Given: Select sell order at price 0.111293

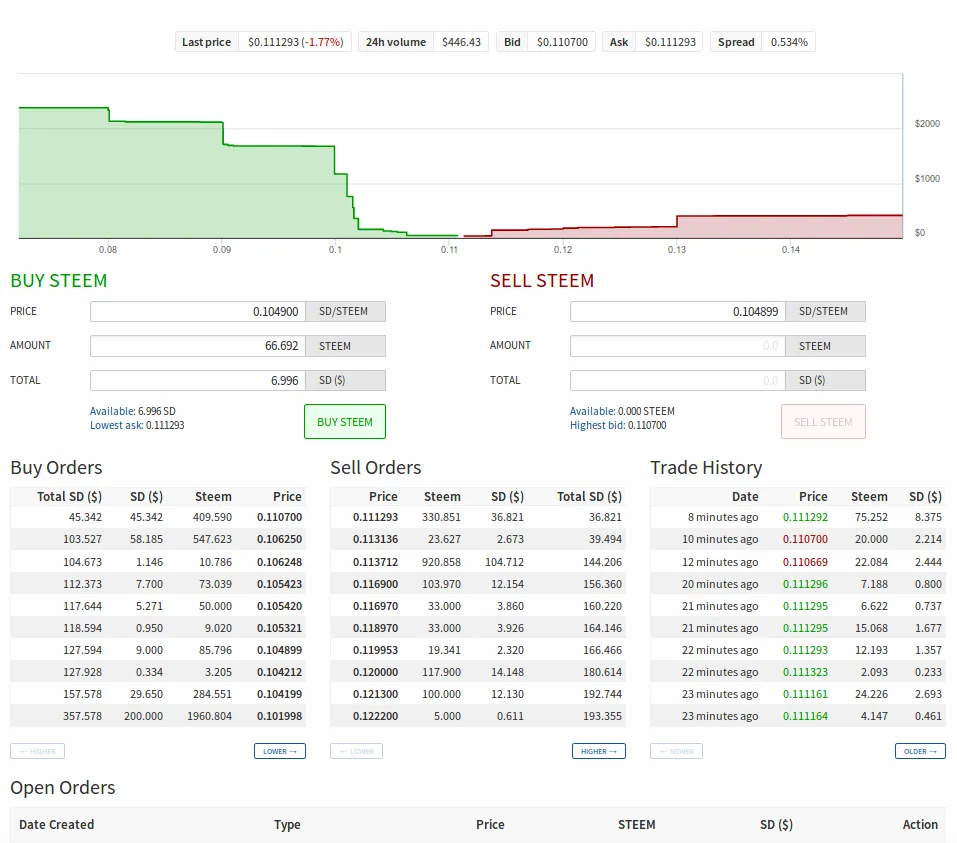Looking at the screenshot, I should 478,517.
